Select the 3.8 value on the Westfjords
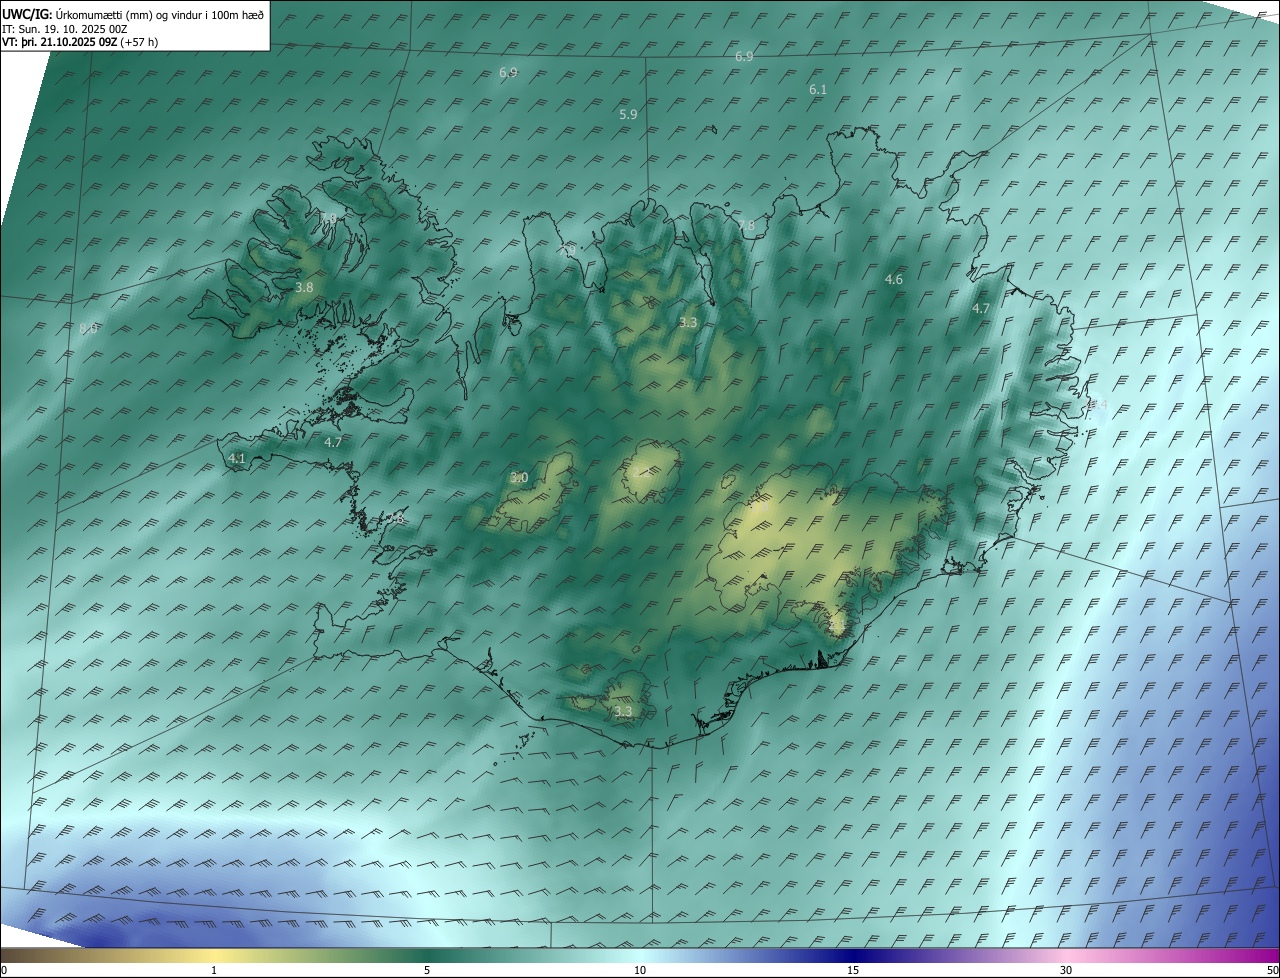Viewport: 1280px width, 978px height. pos(304,288)
